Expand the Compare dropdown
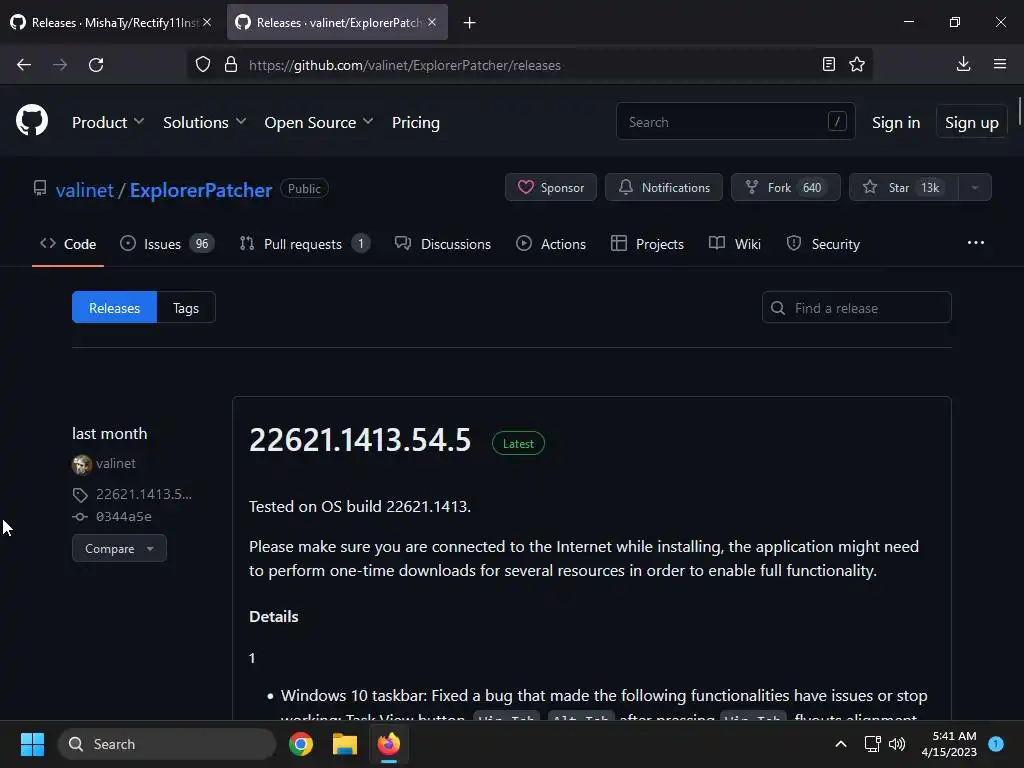 (x=119, y=549)
